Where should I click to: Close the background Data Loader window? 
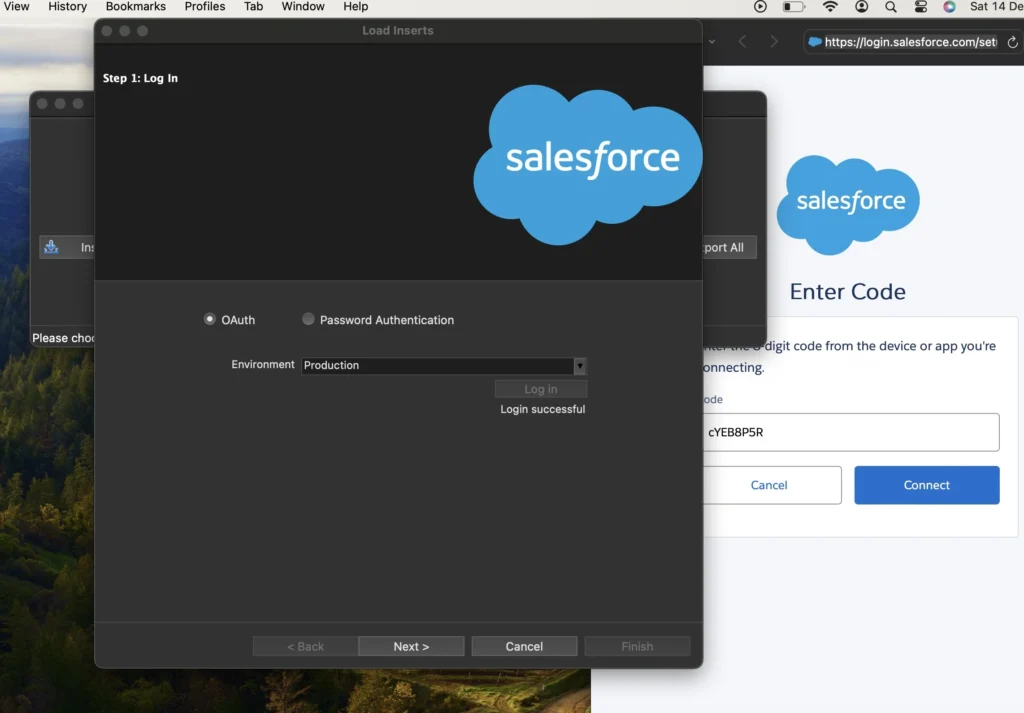[42, 104]
